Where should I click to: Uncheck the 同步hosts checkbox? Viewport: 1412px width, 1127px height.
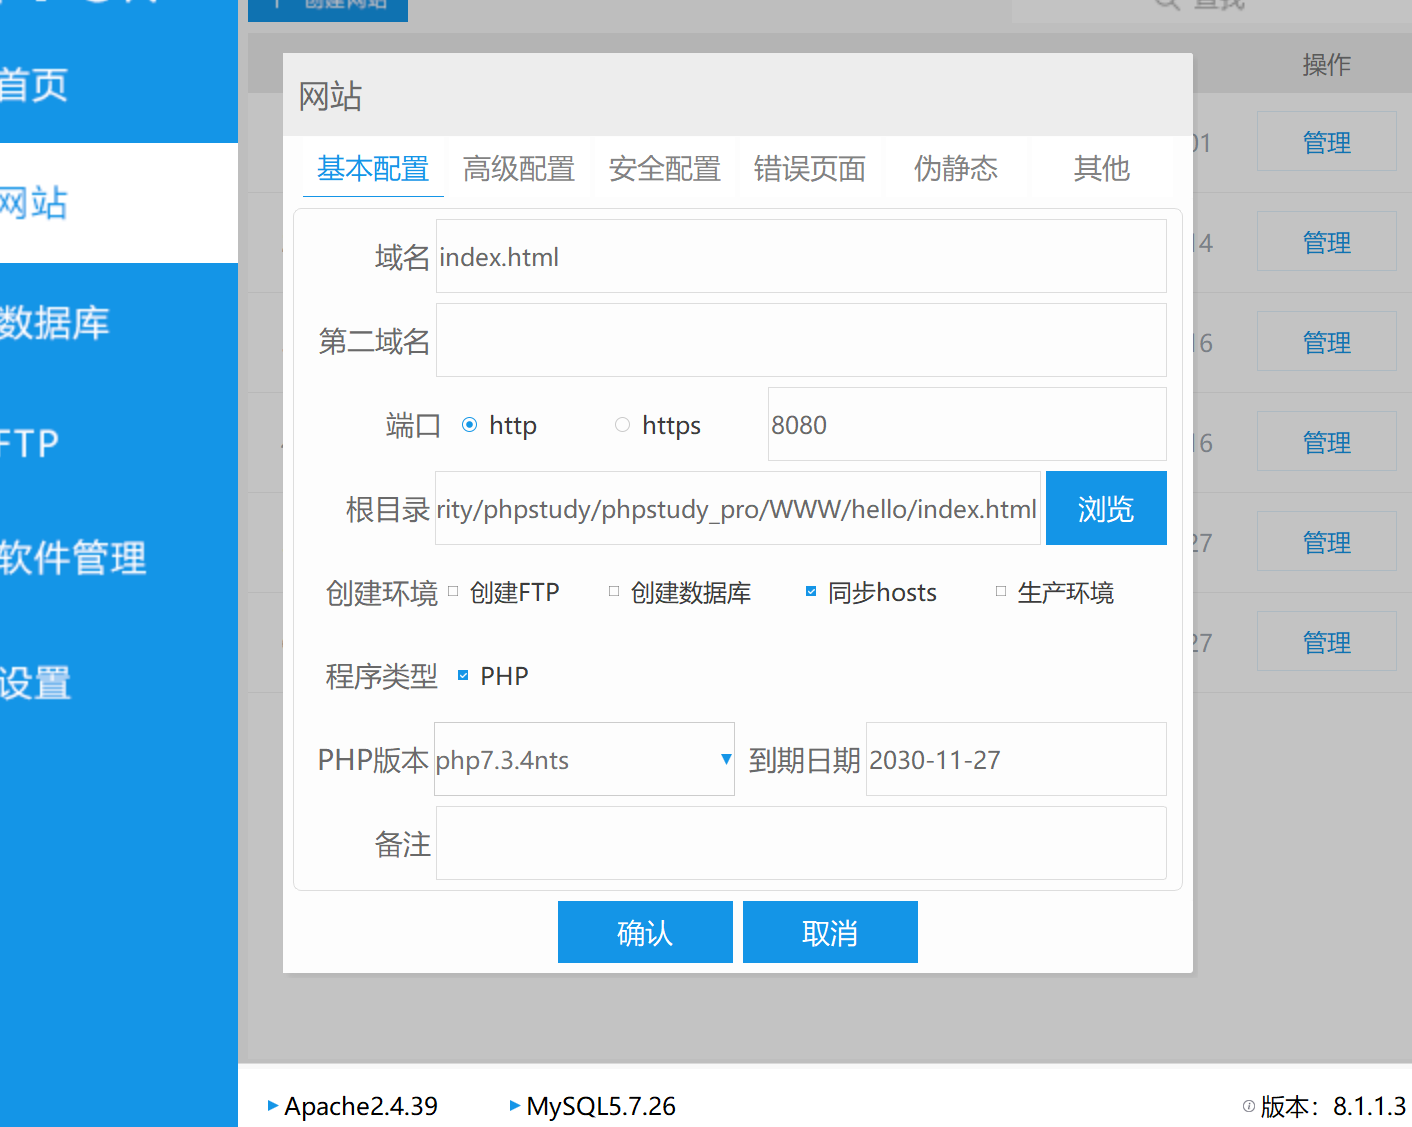pos(811,591)
